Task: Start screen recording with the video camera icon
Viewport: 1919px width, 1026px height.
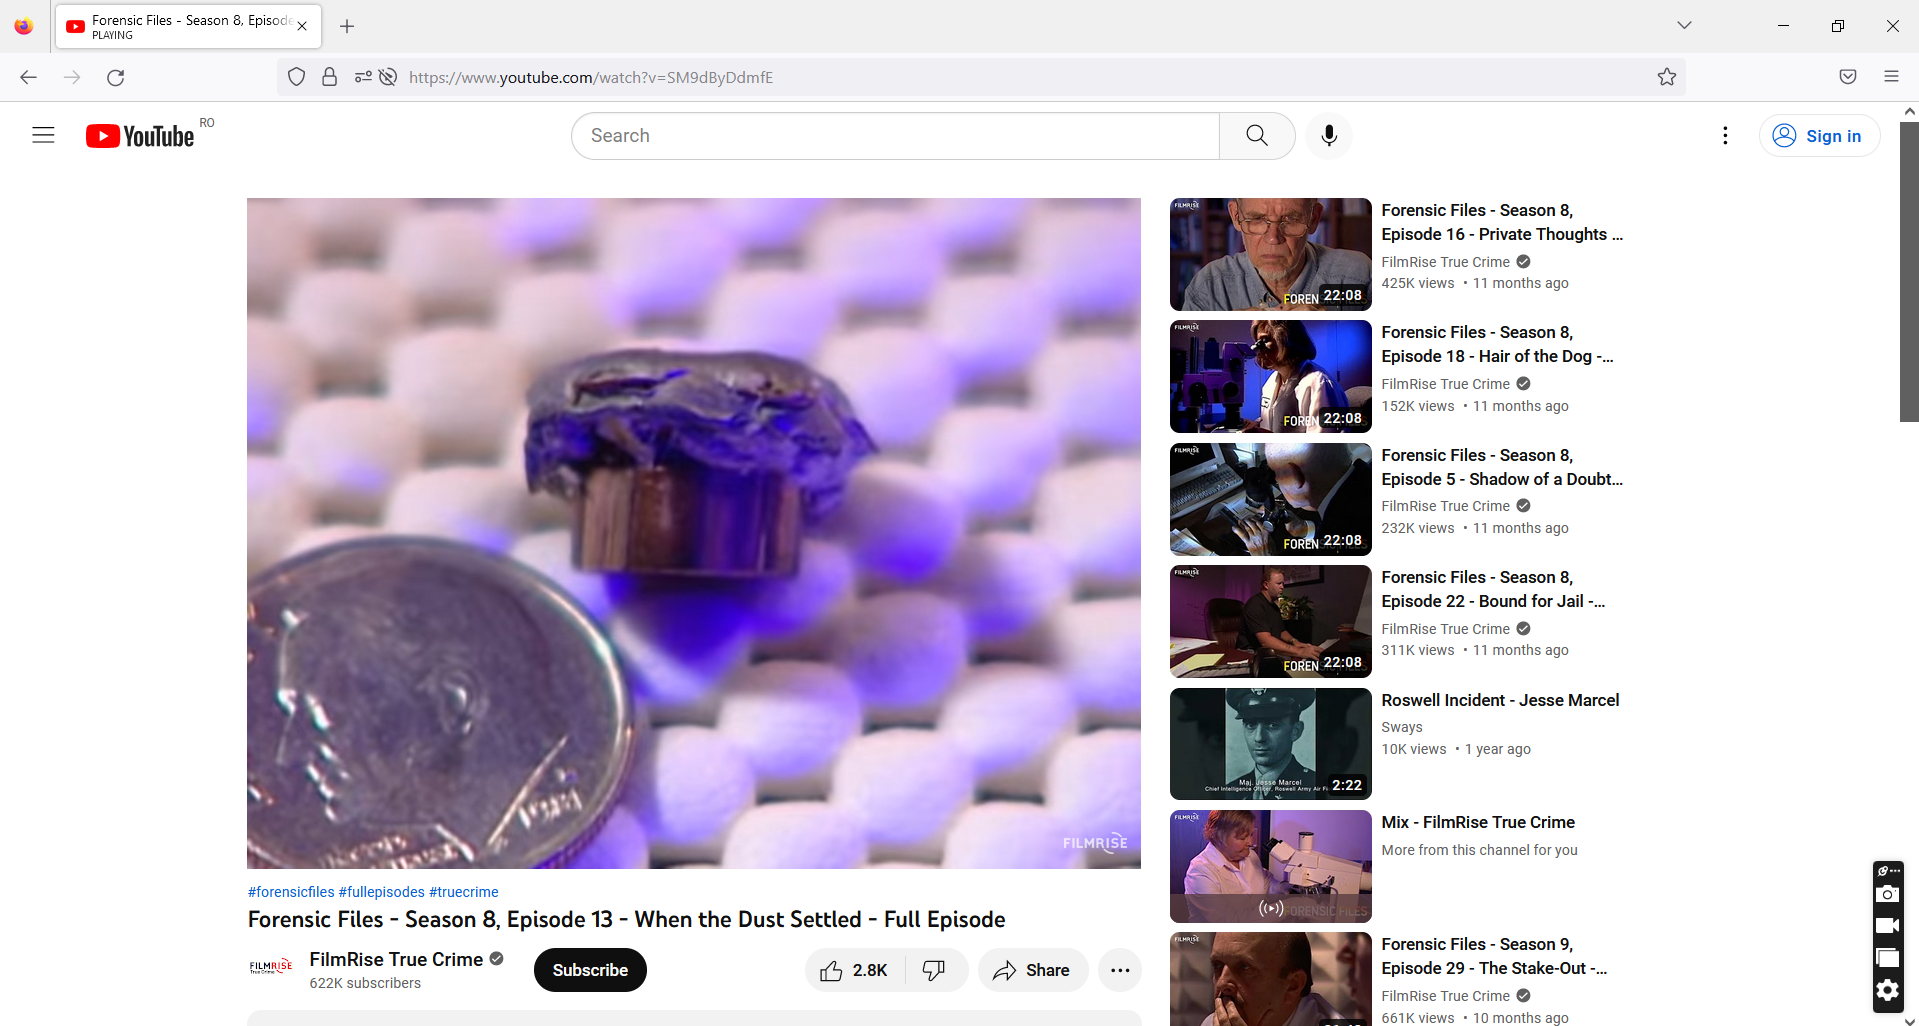Action: [x=1888, y=925]
